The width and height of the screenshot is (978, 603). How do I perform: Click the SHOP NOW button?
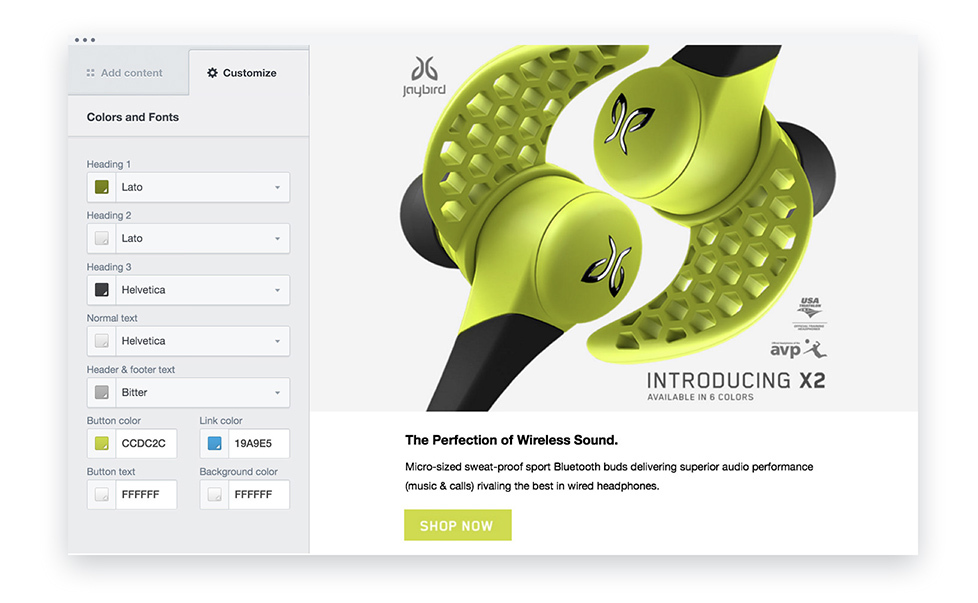(x=458, y=525)
